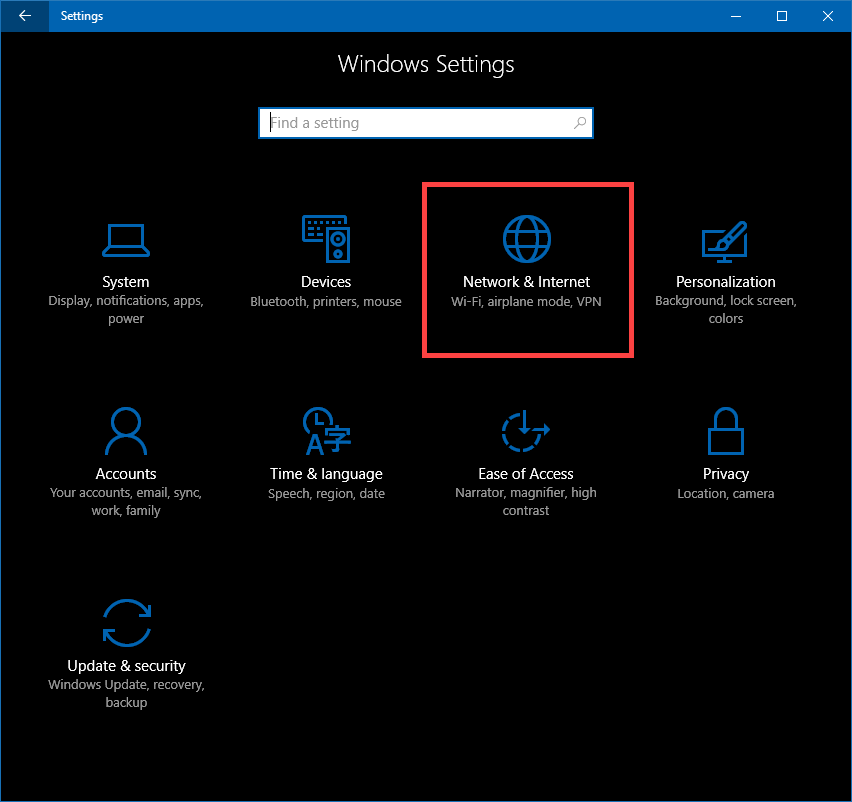Maximize the Settings window
Image resolution: width=852 pixels, height=802 pixels.
(782, 16)
